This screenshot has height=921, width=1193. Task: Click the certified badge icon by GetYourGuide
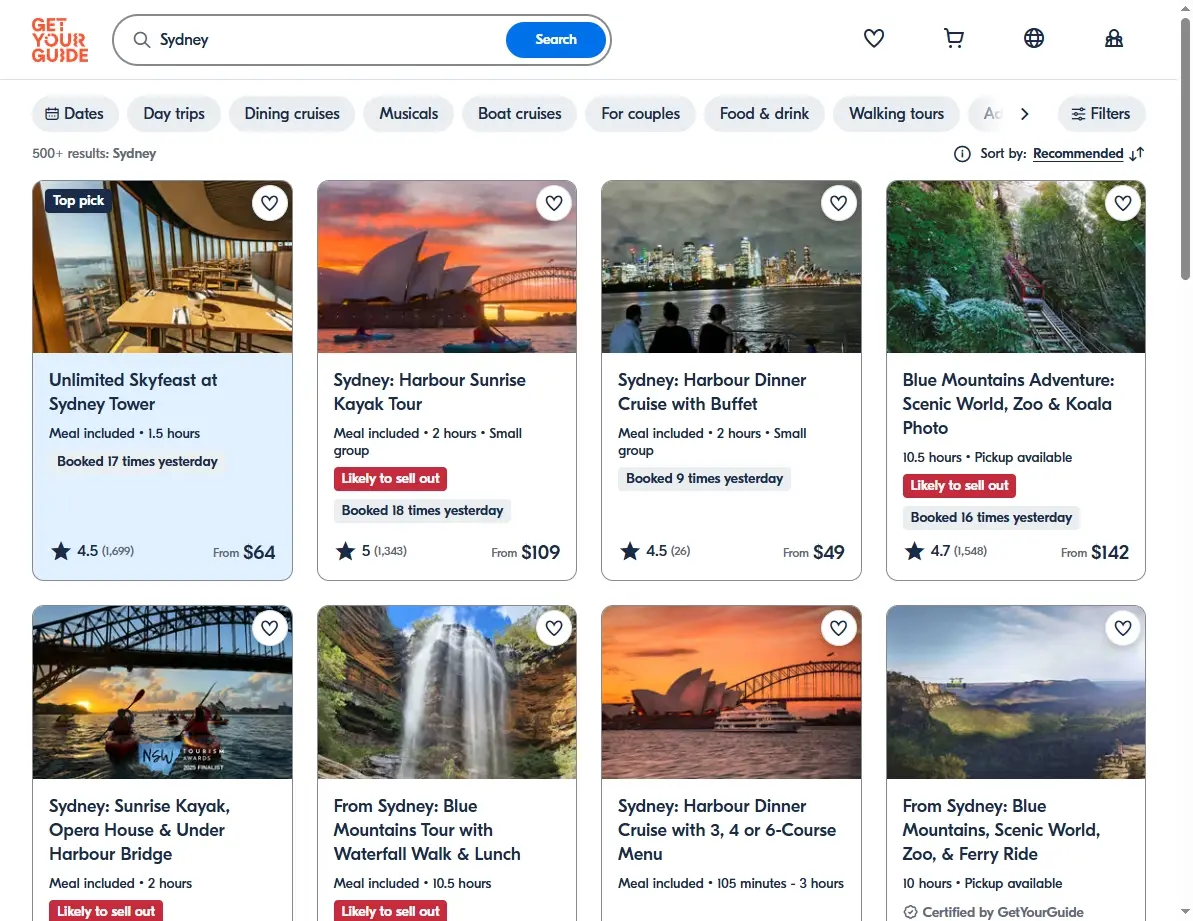[x=910, y=912]
